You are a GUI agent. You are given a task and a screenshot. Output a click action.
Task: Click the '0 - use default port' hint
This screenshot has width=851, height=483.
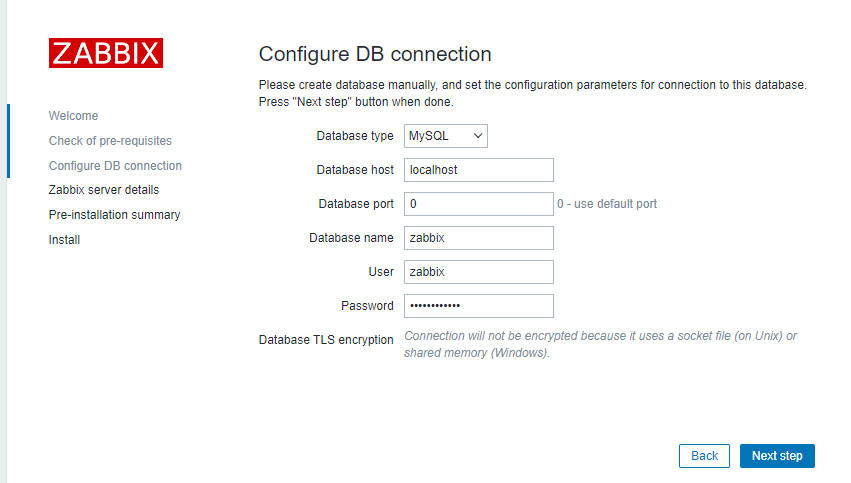point(607,204)
